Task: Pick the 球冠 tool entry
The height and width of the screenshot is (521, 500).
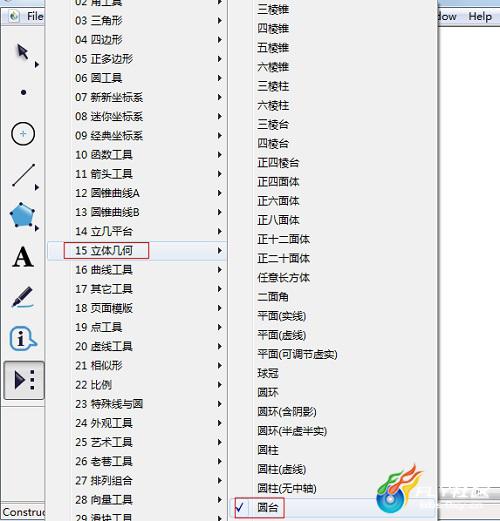Action: pyautogui.click(x=268, y=373)
